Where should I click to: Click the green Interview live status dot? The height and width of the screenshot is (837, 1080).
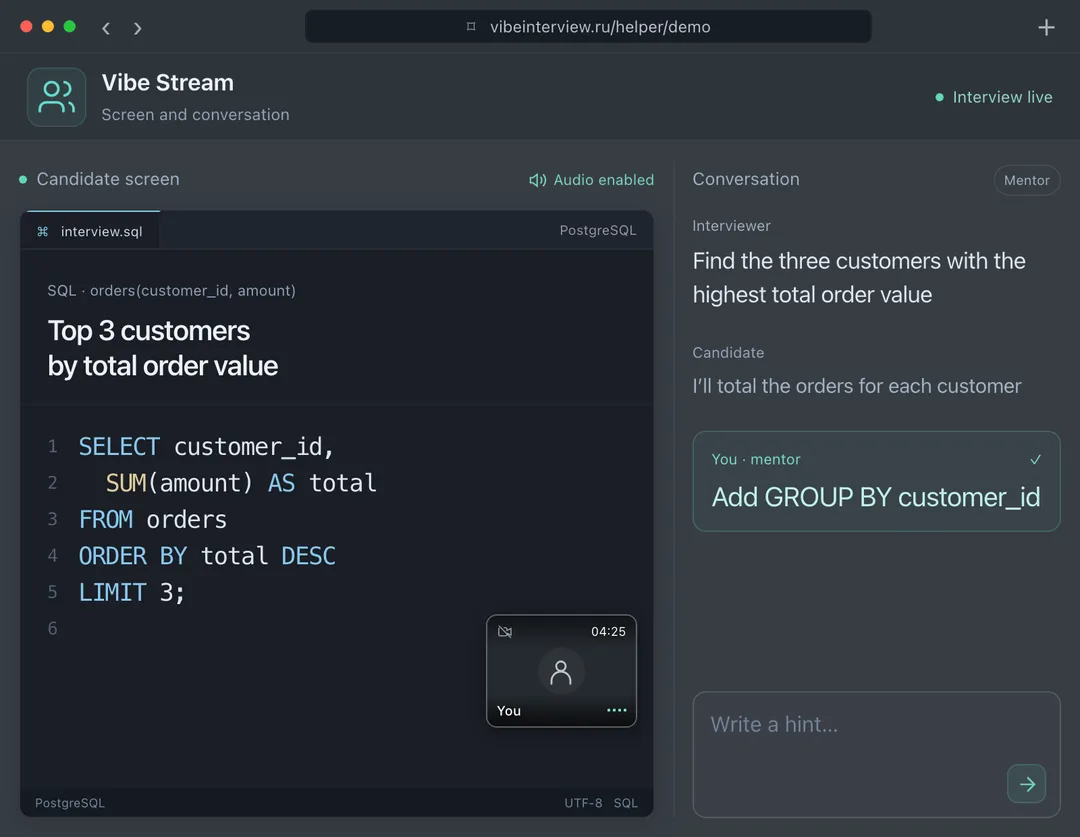click(x=939, y=97)
